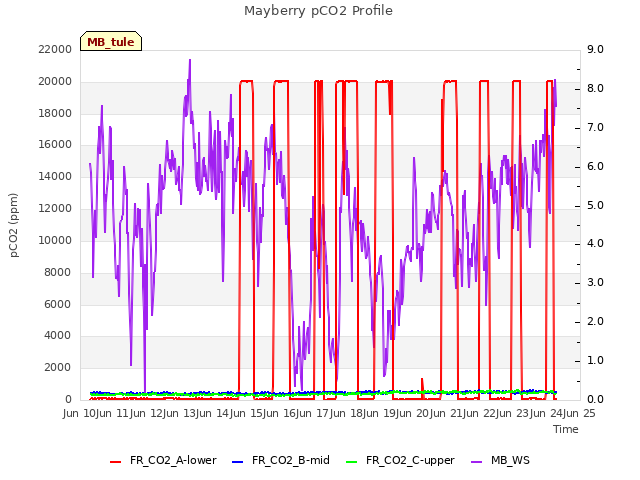Click the purple MB_WS legend swatch

[476, 462]
